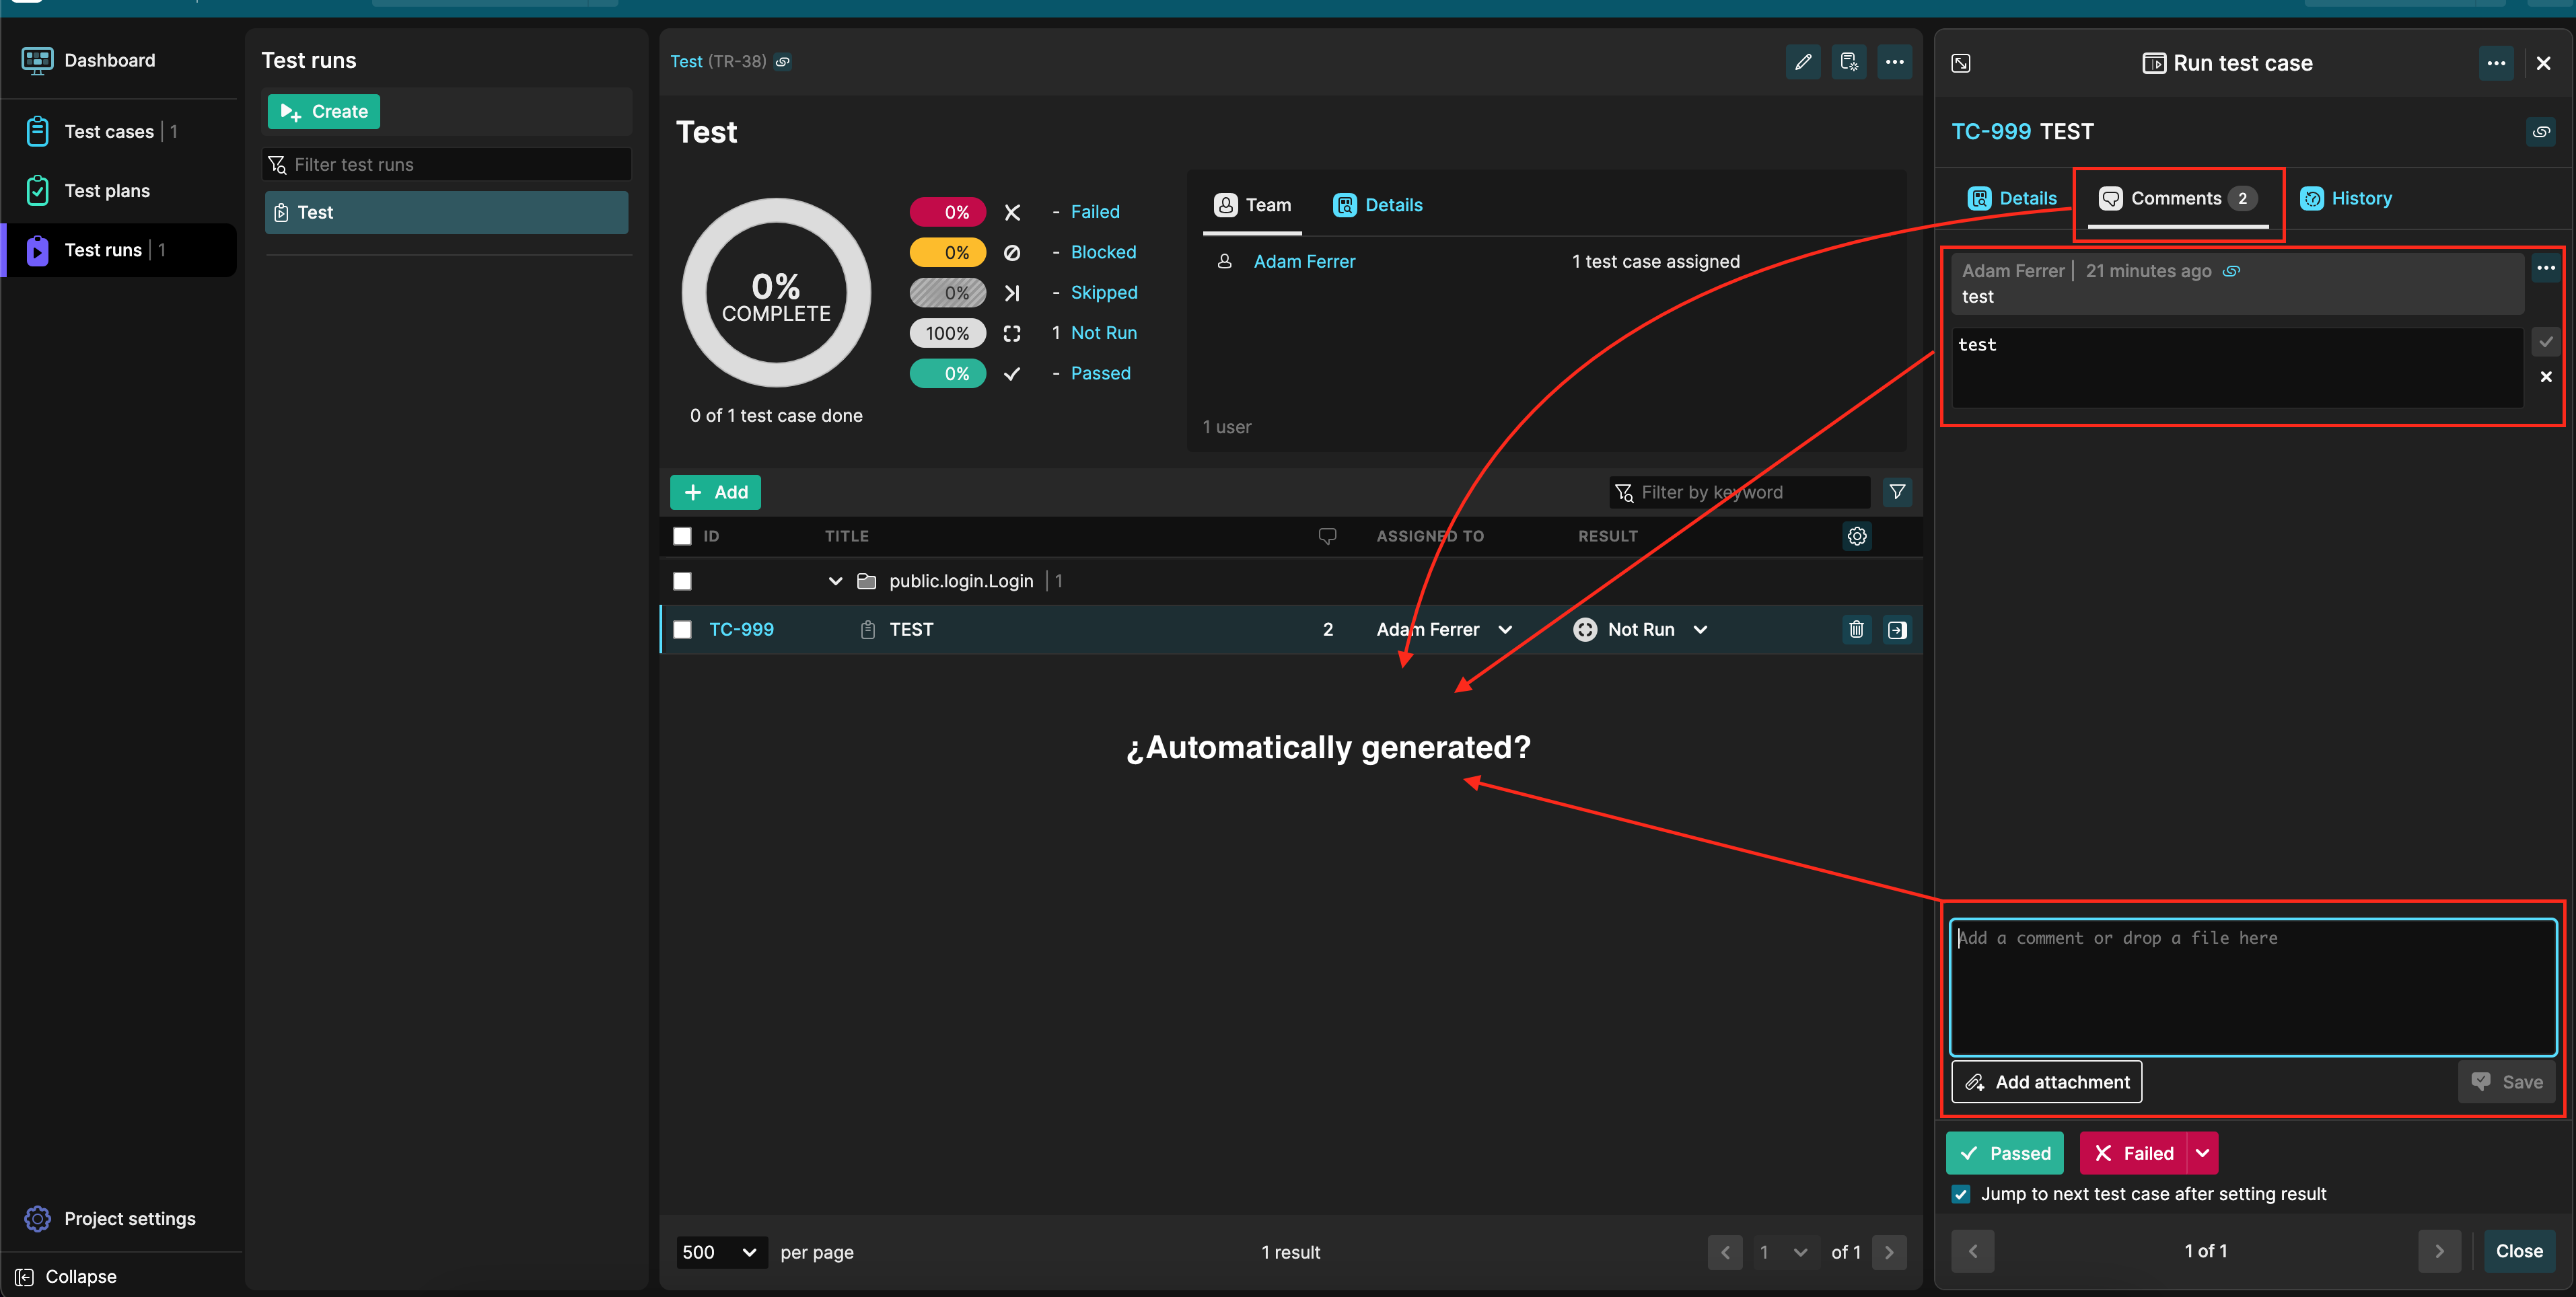Save the comment
2576x1297 pixels.
[x=2506, y=1082]
